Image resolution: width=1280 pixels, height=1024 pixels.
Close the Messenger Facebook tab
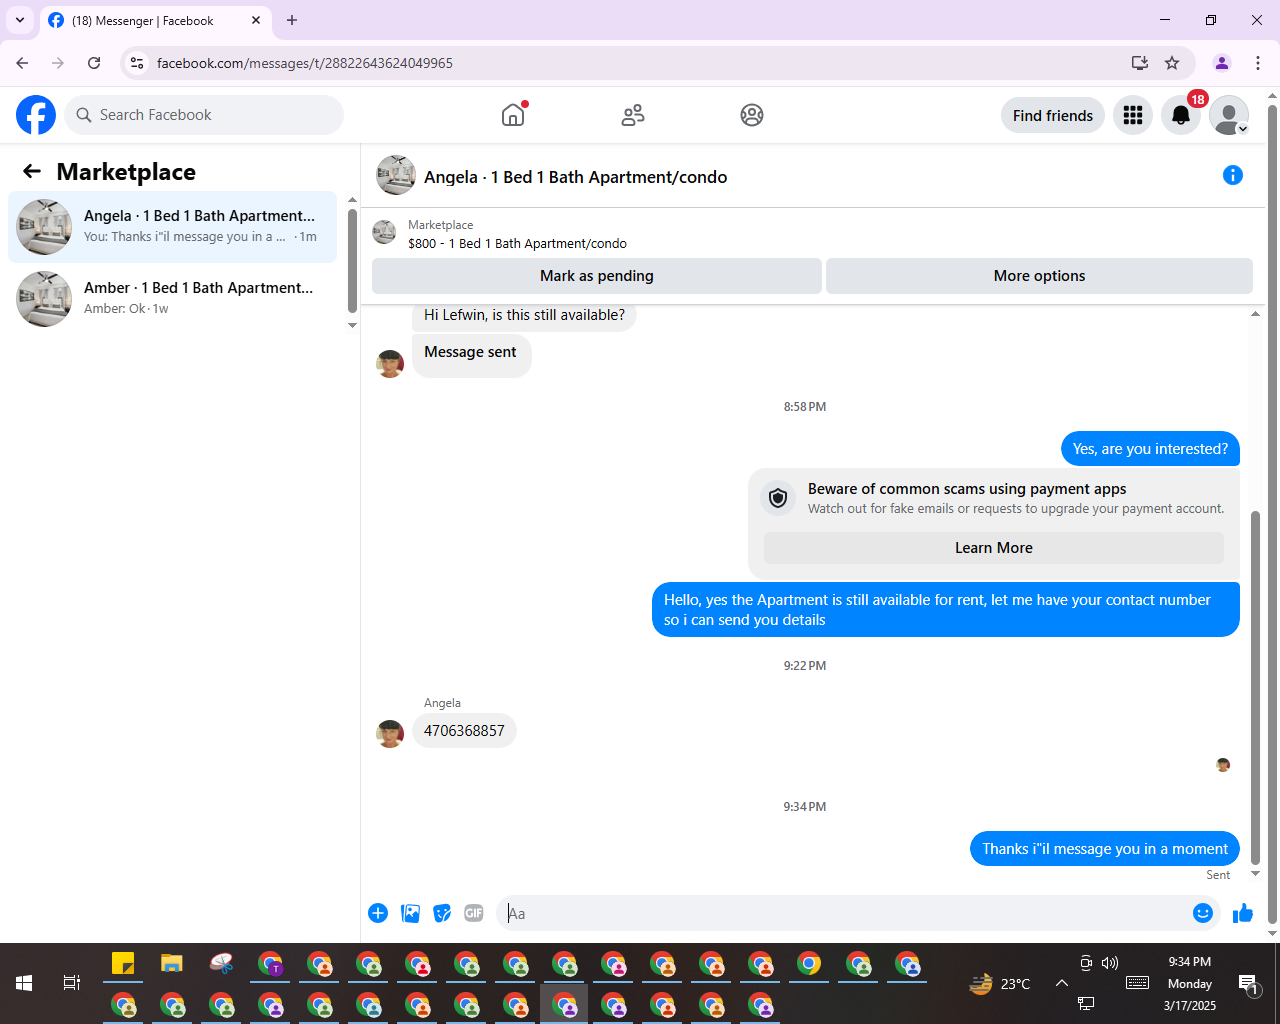[256, 20]
